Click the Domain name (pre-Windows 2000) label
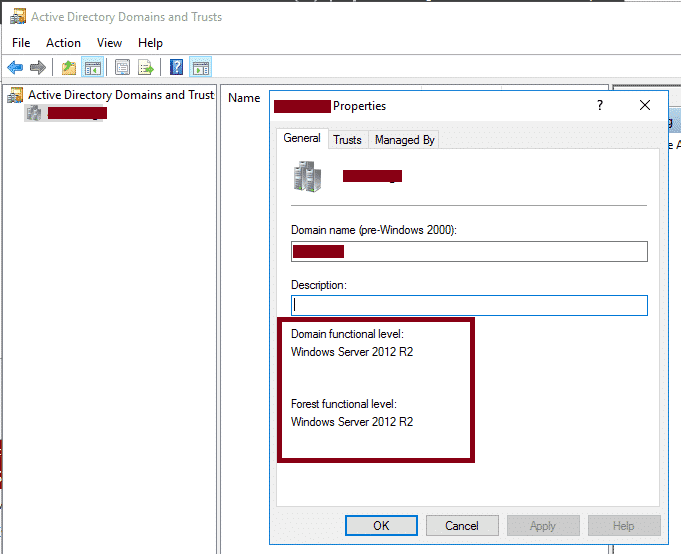Screen dimensions: 681x554 (374, 230)
